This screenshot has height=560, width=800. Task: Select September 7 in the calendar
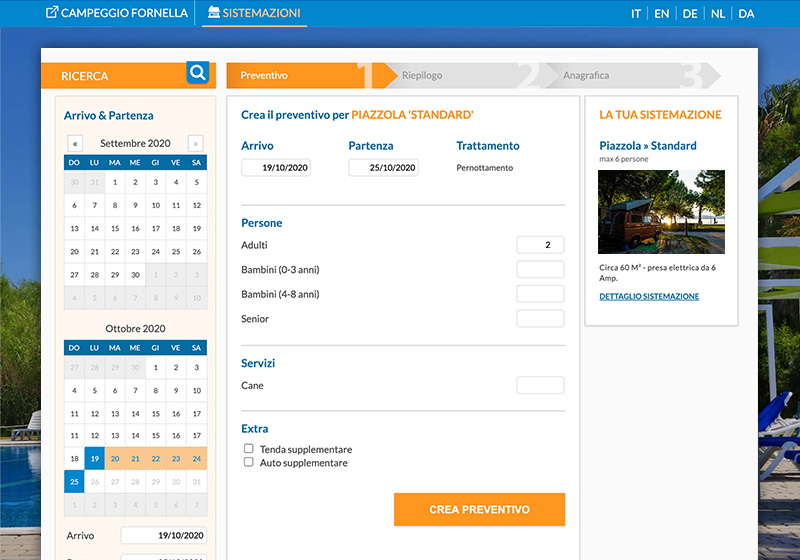tap(95, 205)
